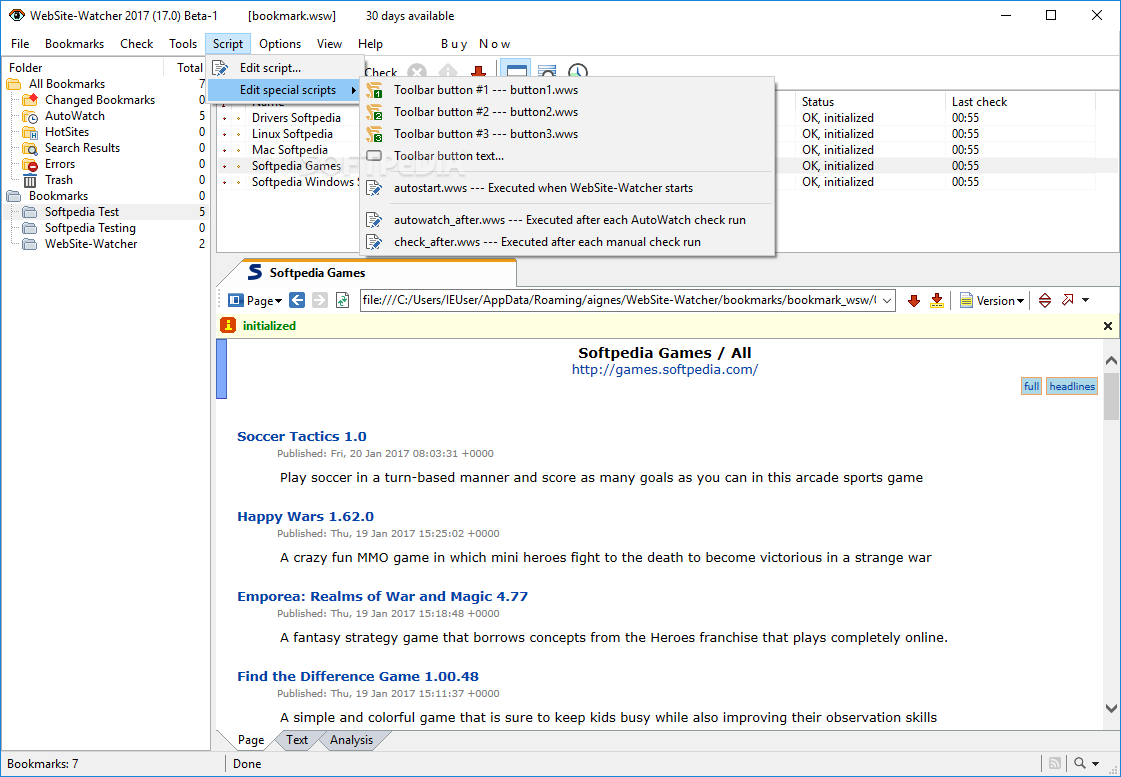1121x777 pixels.
Task: Click the red arrow with yellow highlight icon
Action: pyautogui.click(x=937, y=301)
